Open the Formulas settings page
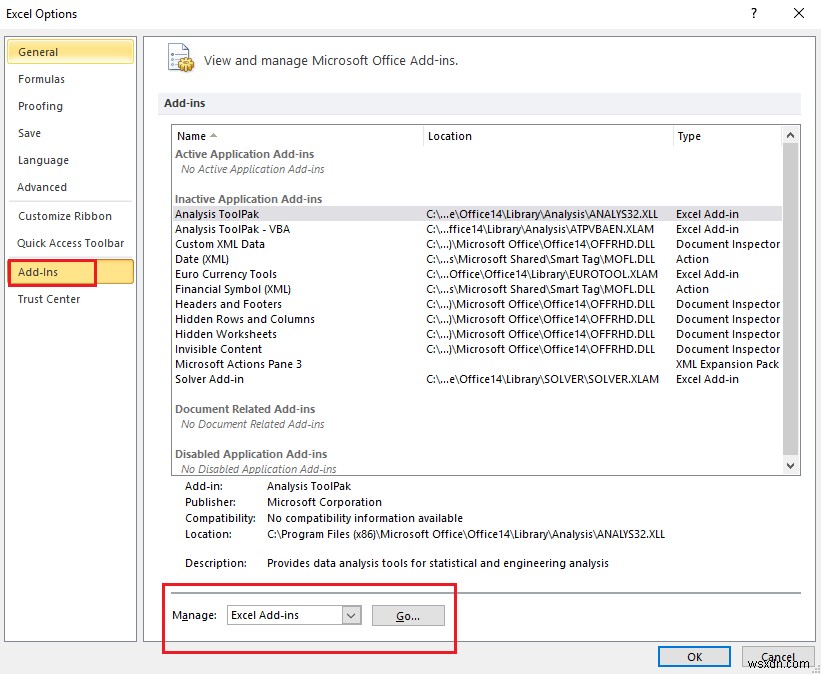Screen dimensions: 821x674 click(x=42, y=79)
